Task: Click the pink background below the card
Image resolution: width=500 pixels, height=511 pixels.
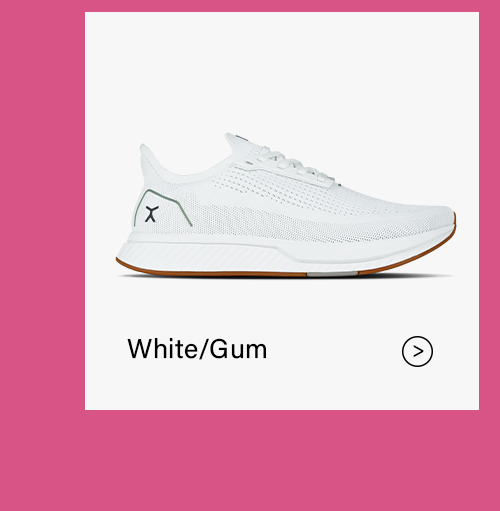Action: (250, 460)
